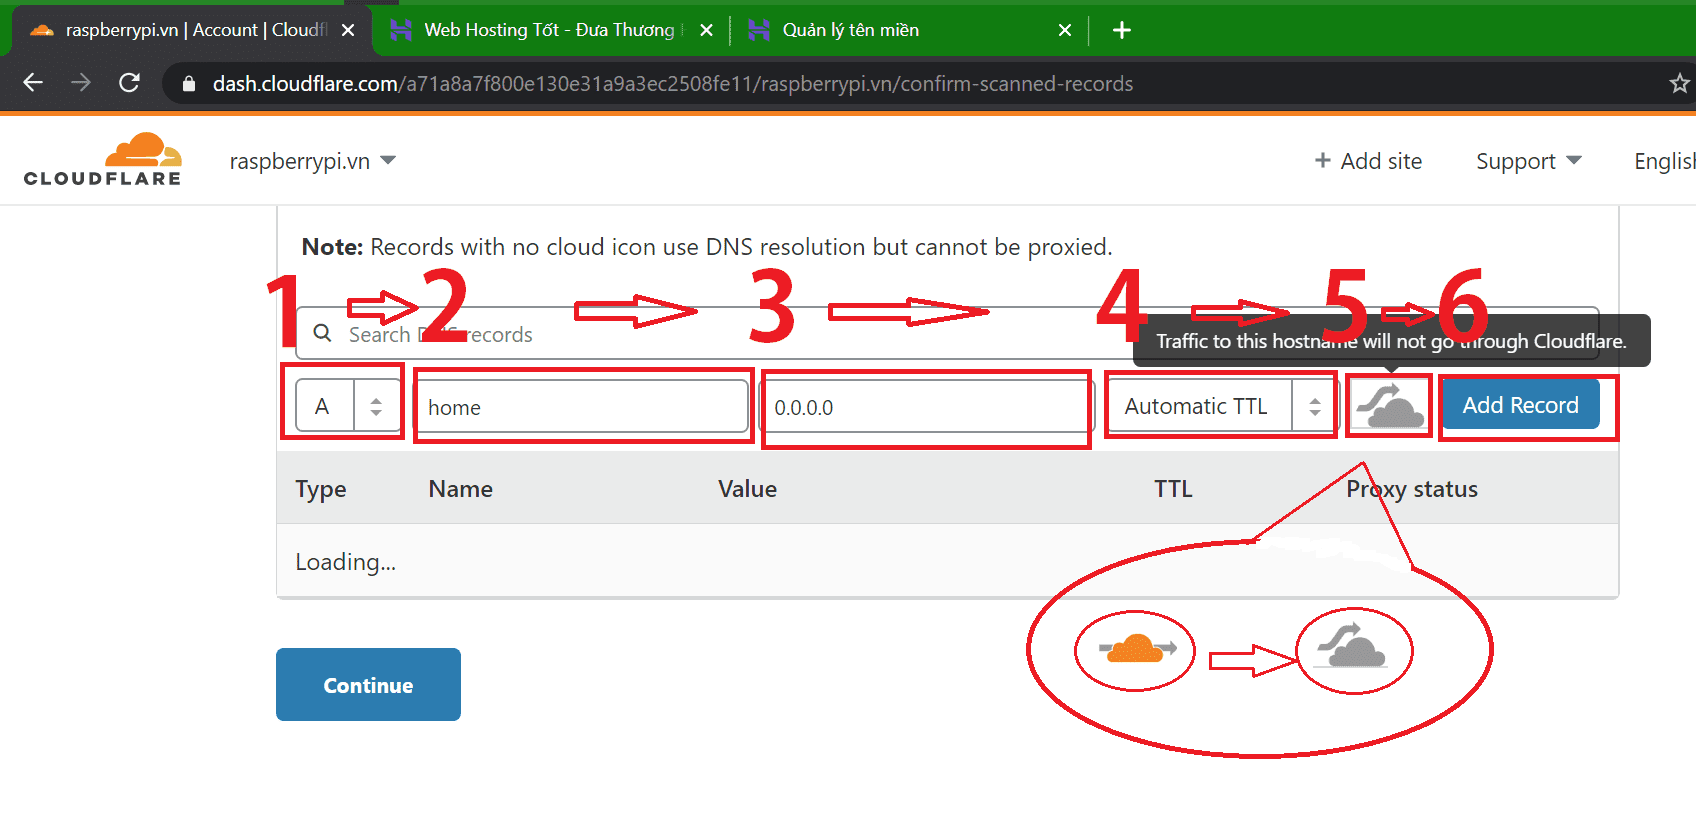1696x819 pixels.
Task: Click the search magnifier icon
Action: pyautogui.click(x=322, y=333)
